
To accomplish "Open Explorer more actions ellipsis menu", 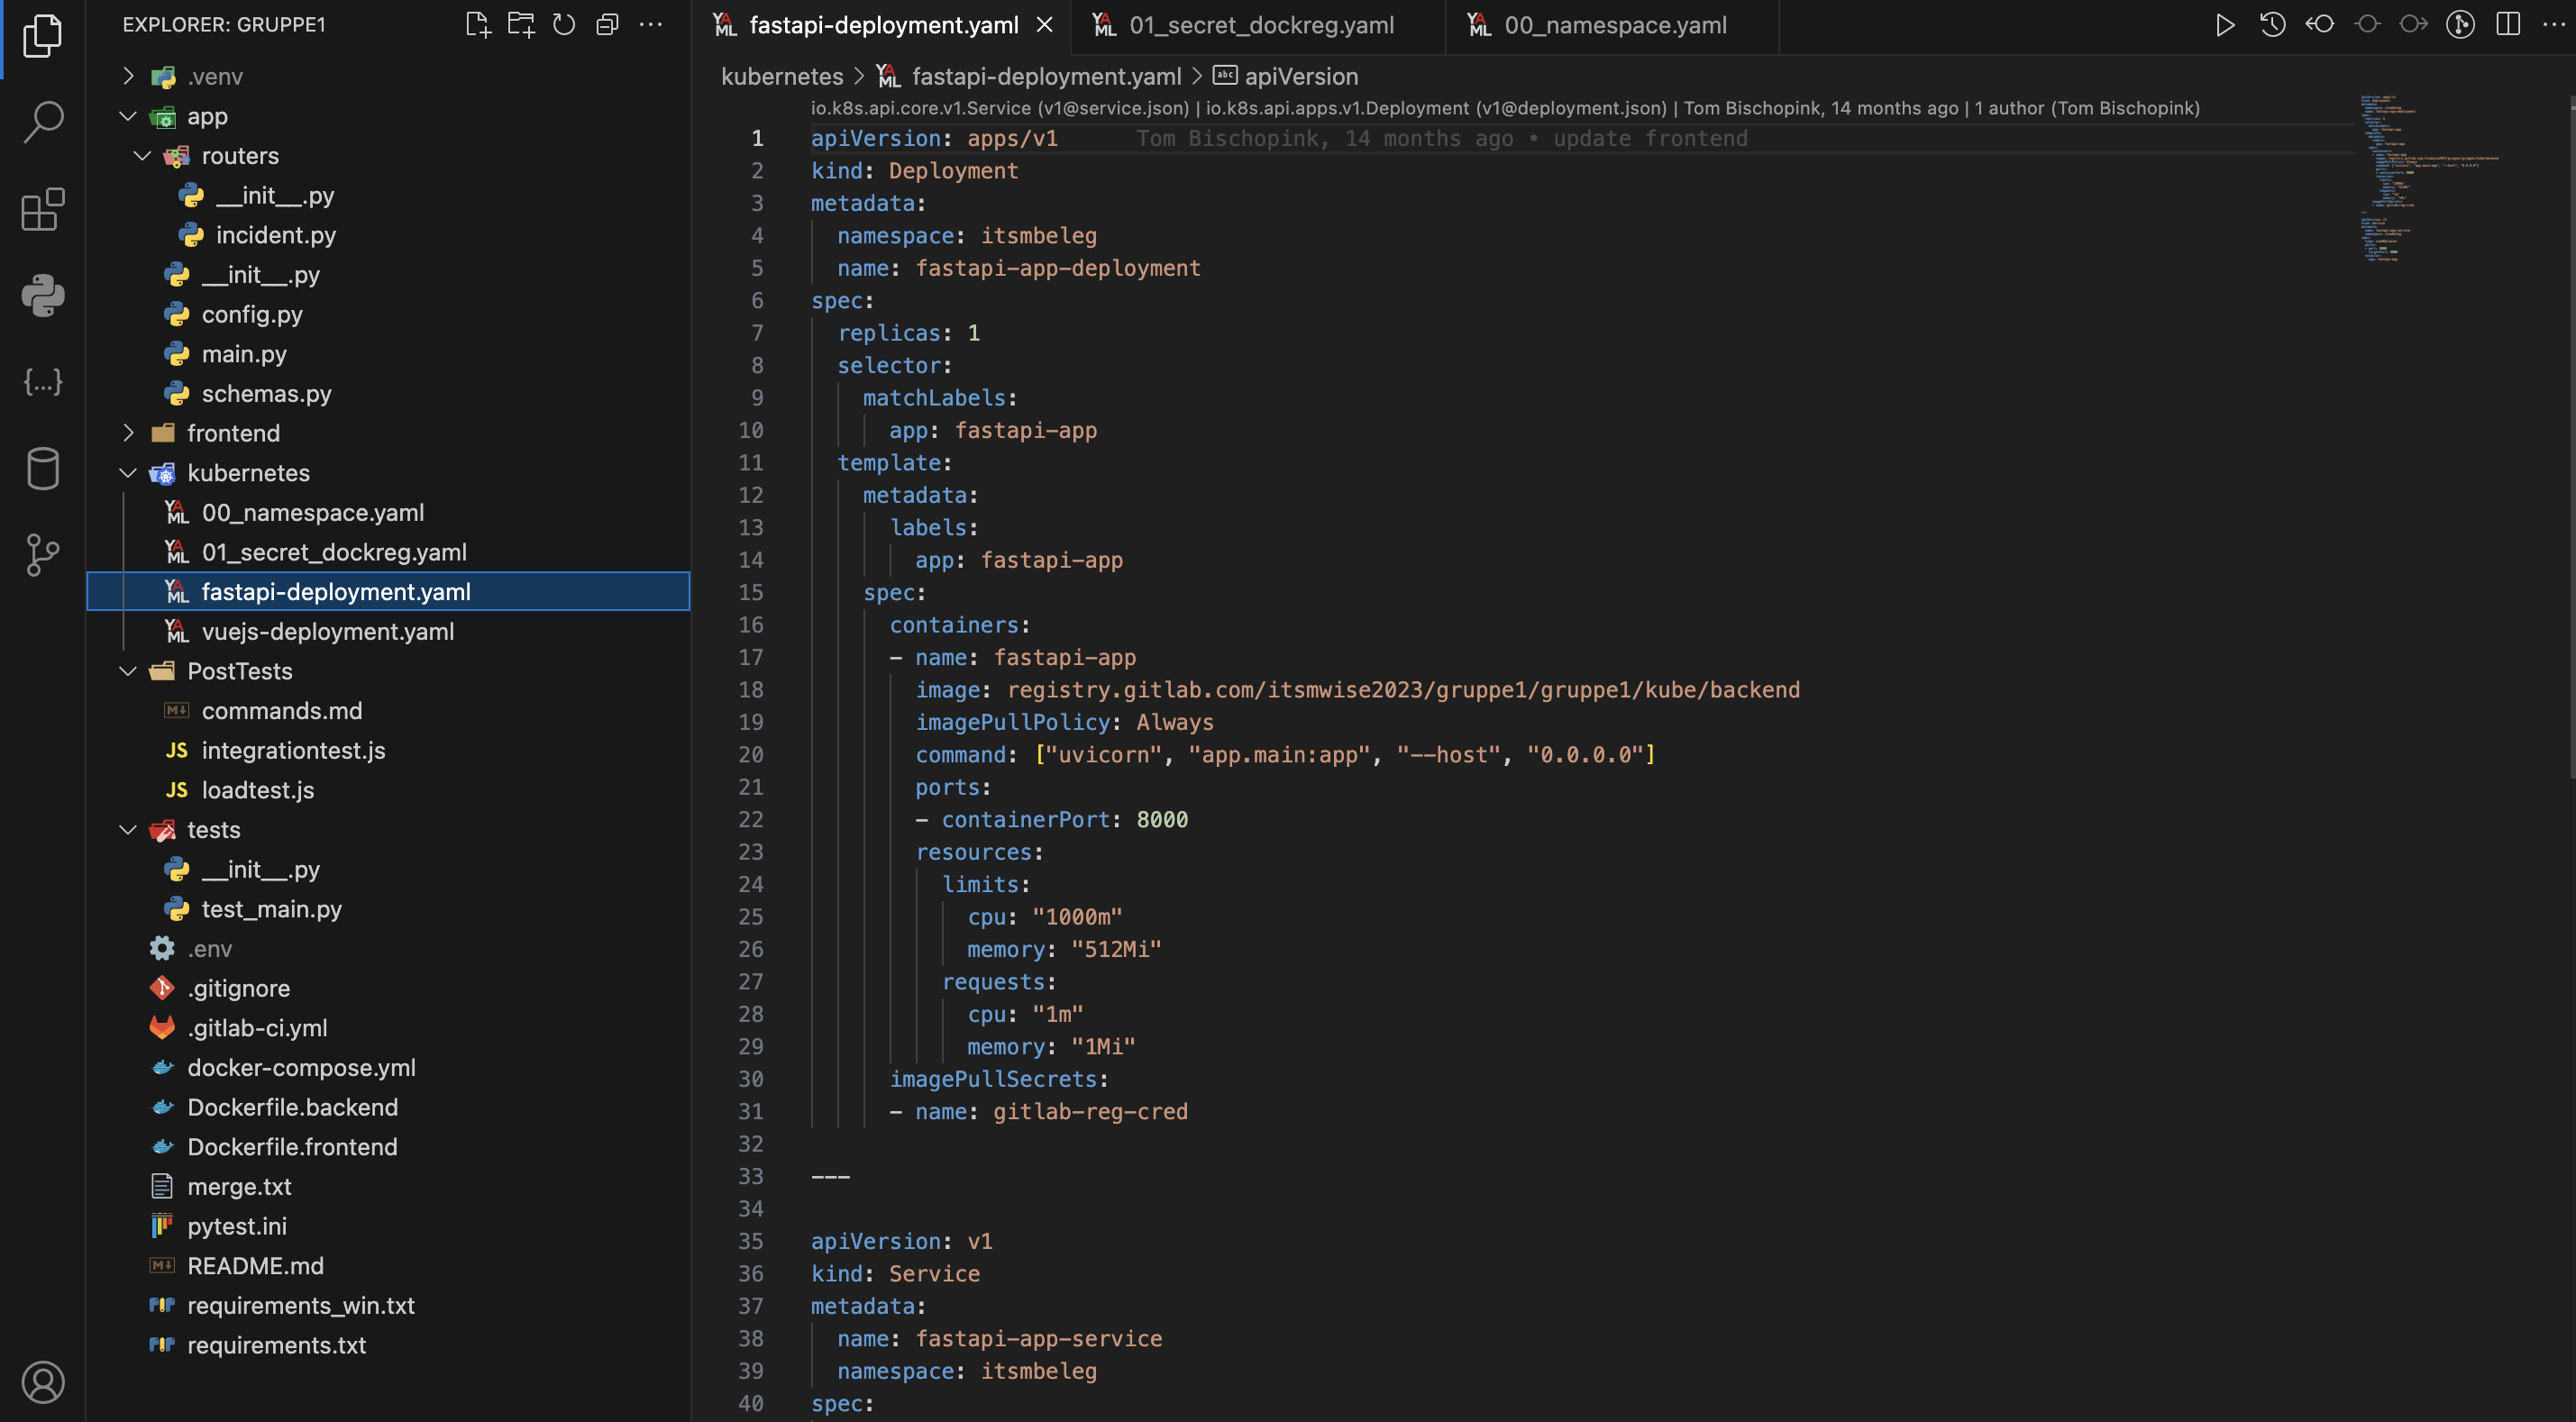I will pyautogui.click(x=651, y=25).
